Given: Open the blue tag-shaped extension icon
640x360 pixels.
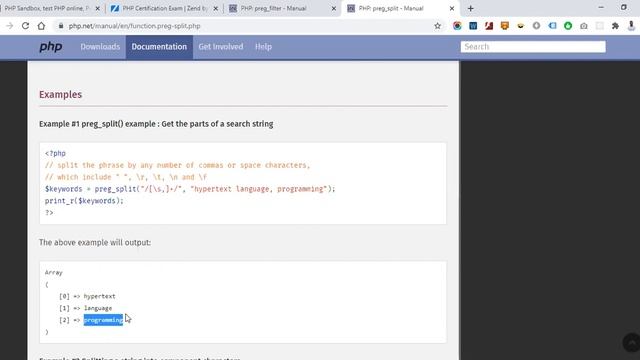Looking at the screenshot, I should [x=552, y=26].
